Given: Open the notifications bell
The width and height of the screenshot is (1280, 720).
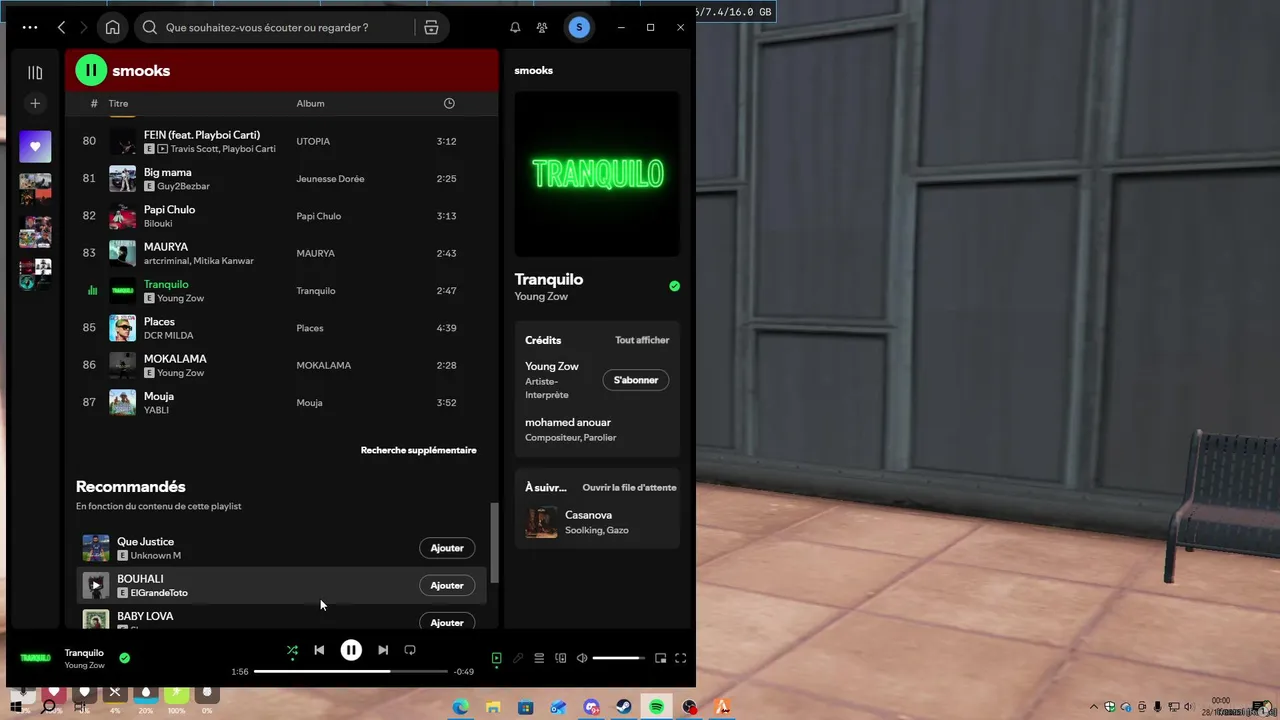Looking at the screenshot, I should (515, 28).
